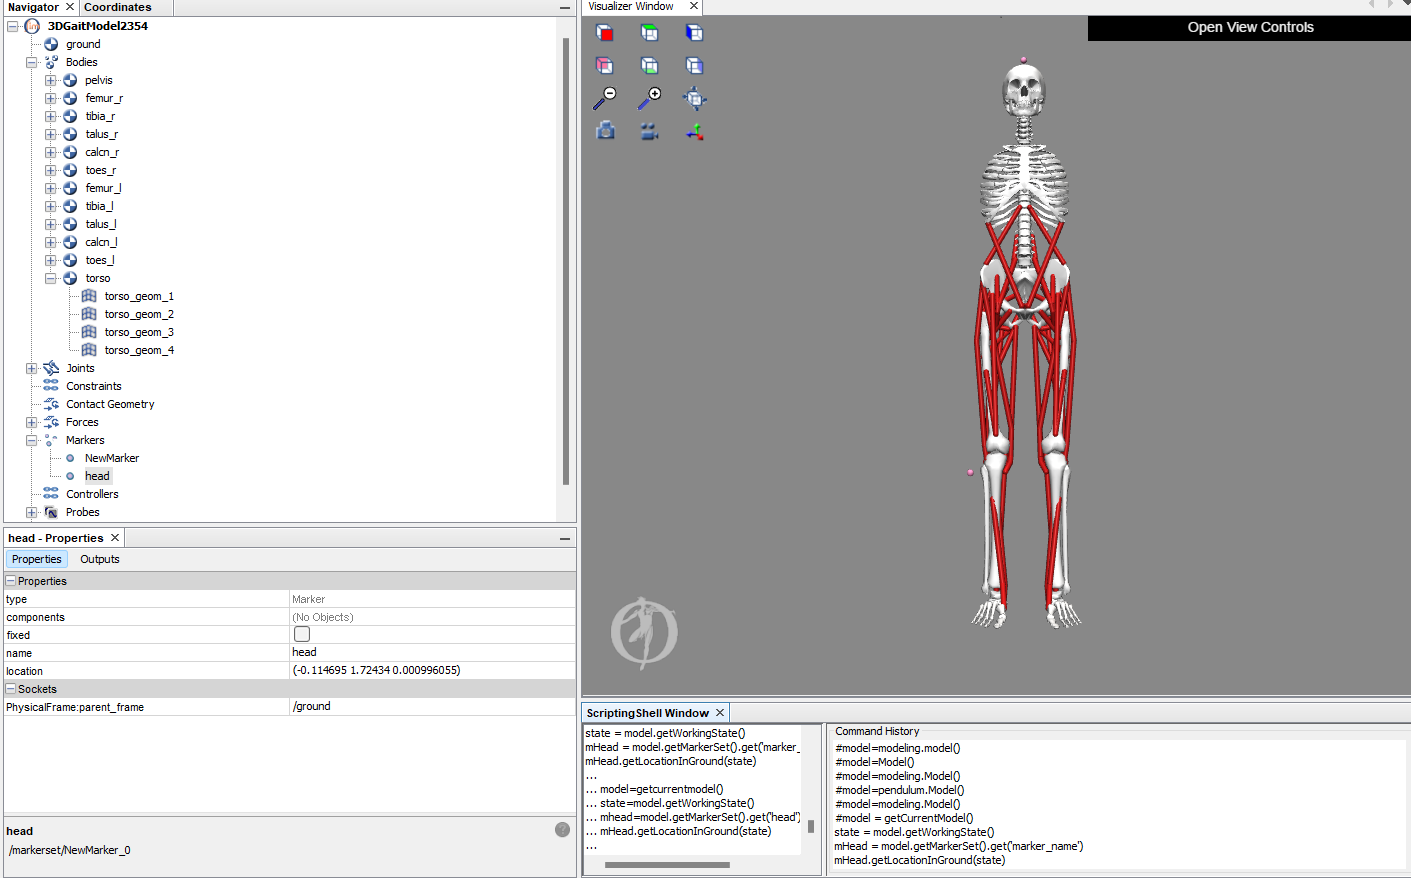Image resolution: width=1411 pixels, height=878 pixels.
Task: Collapse the 3DGaitModel2354 root node
Action: tap(12, 26)
